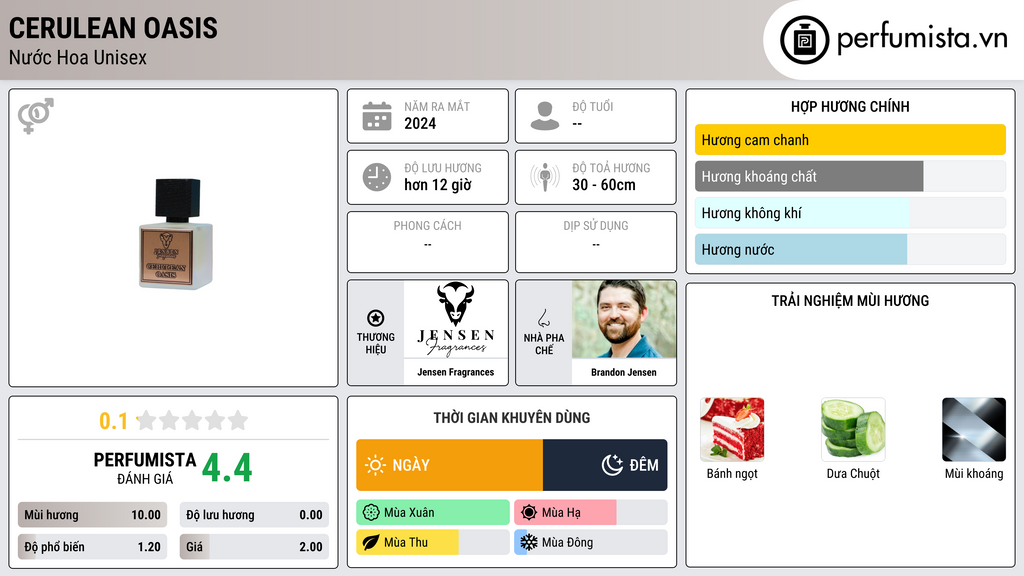Click the sun icon beside Mùa Hạ

(x=529, y=513)
